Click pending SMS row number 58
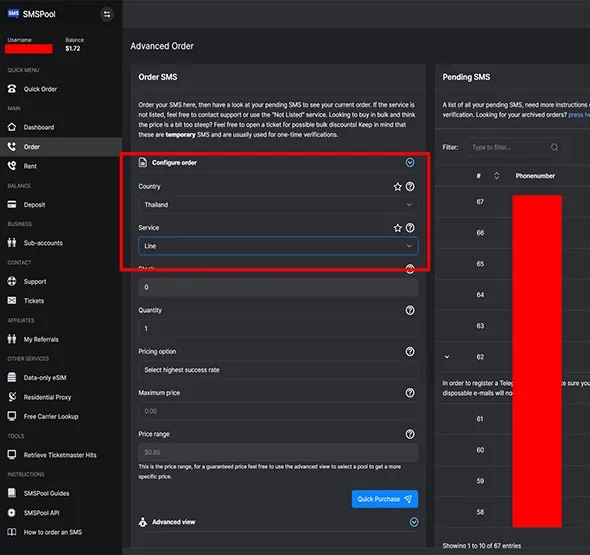Viewport: 590px width, 555px height. 480,512
